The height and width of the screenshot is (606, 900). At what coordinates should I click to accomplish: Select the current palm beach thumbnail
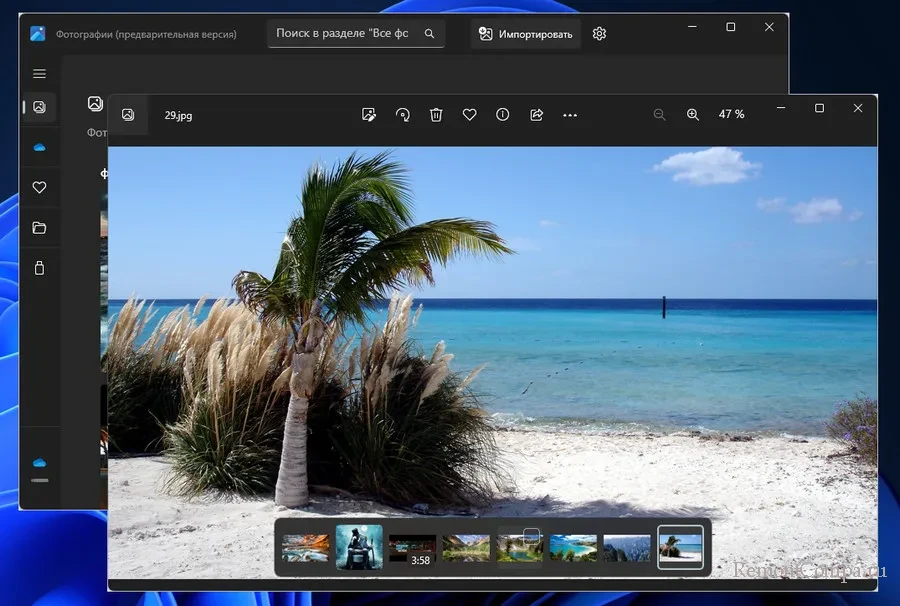coord(680,547)
